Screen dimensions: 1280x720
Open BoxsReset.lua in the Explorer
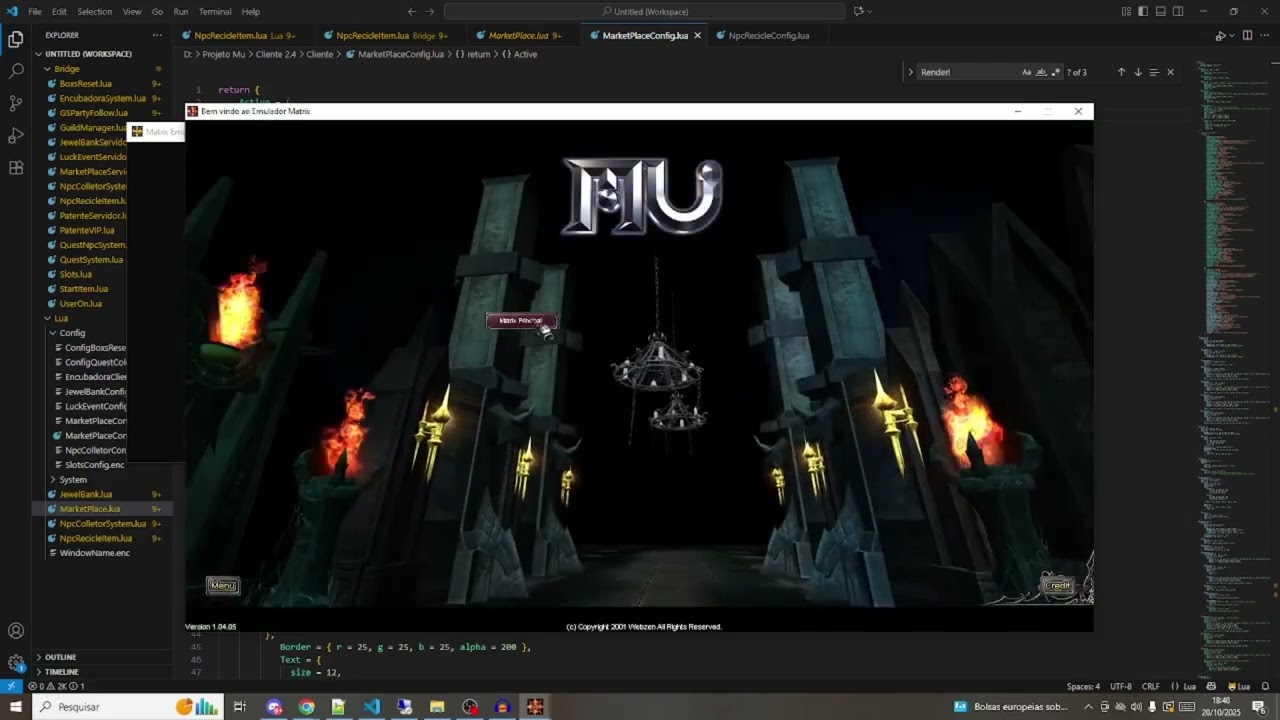coord(85,84)
